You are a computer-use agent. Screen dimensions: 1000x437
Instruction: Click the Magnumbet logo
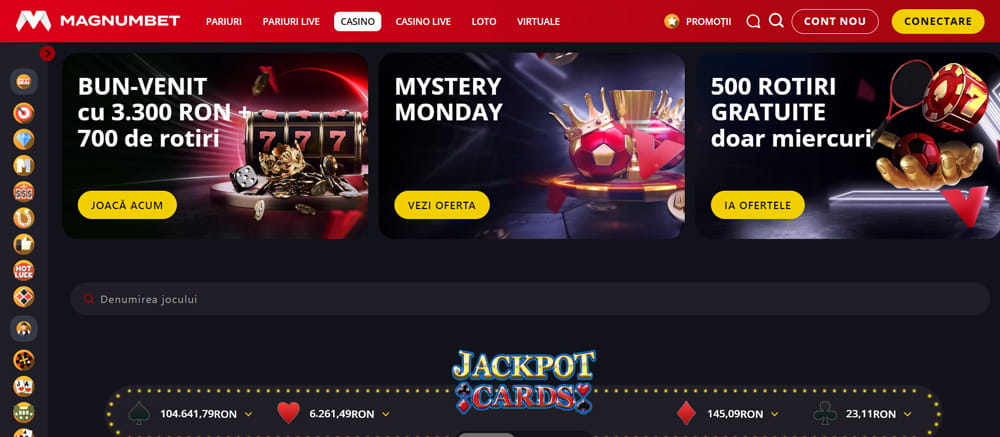point(98,21)
